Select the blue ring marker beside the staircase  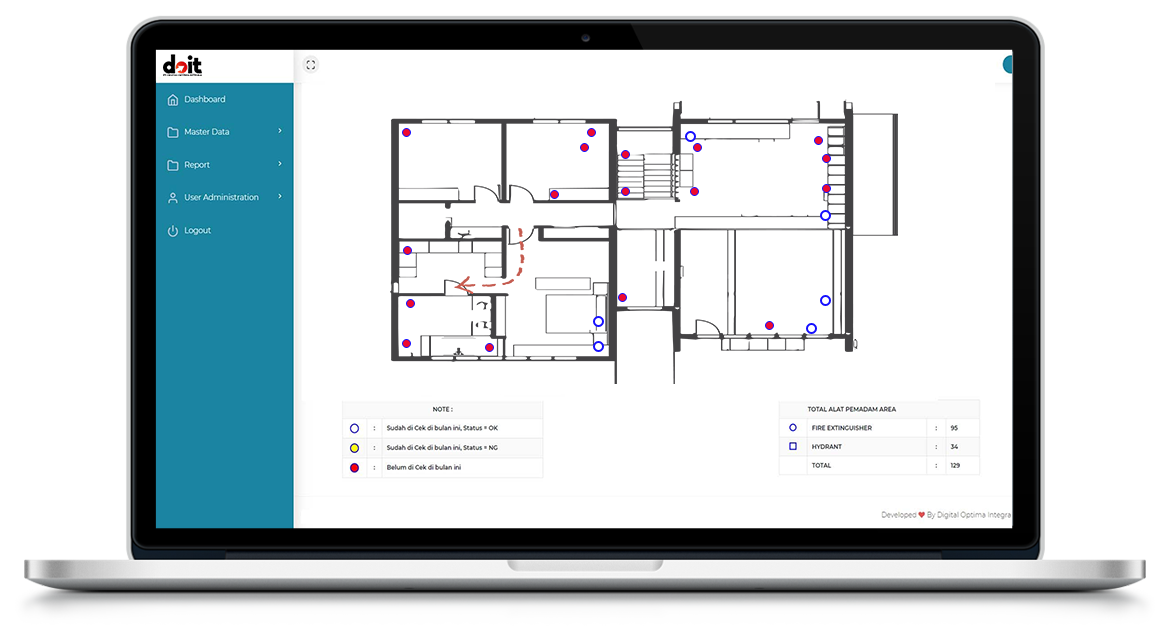click(690, 136)
